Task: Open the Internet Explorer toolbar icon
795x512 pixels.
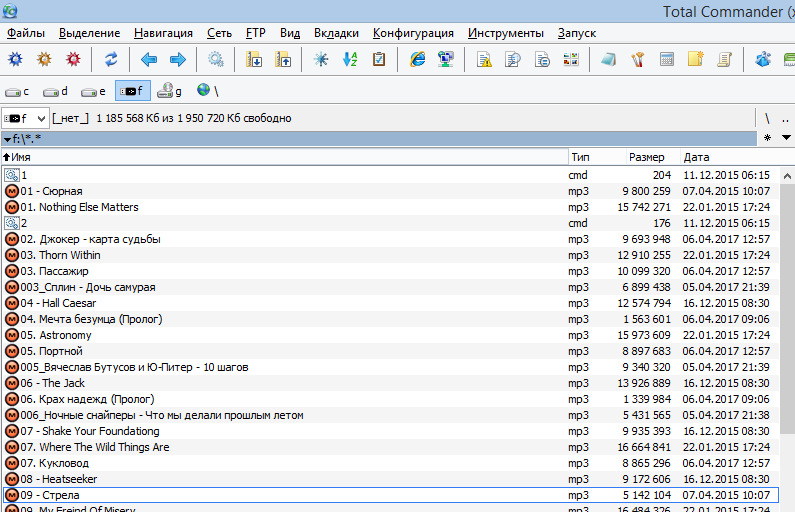Action: (417, 59)
